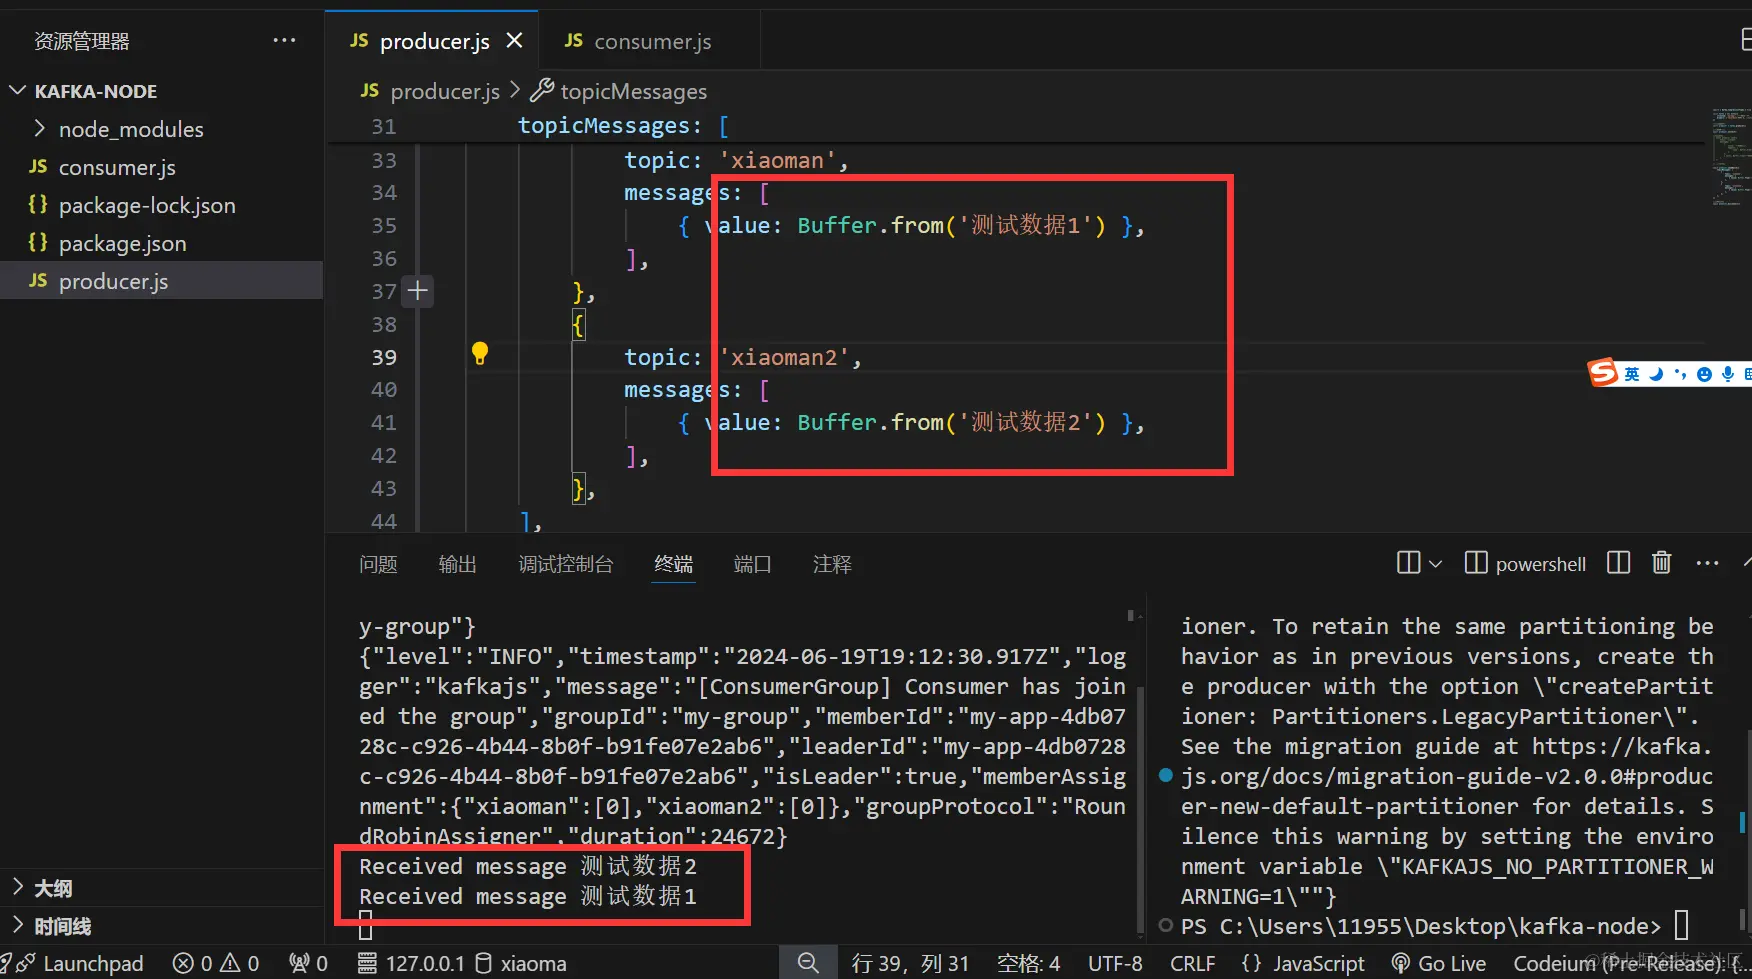Click the forwarded ports antenna indicator
The image size is (1752, 979).
(x=308, y=963)
